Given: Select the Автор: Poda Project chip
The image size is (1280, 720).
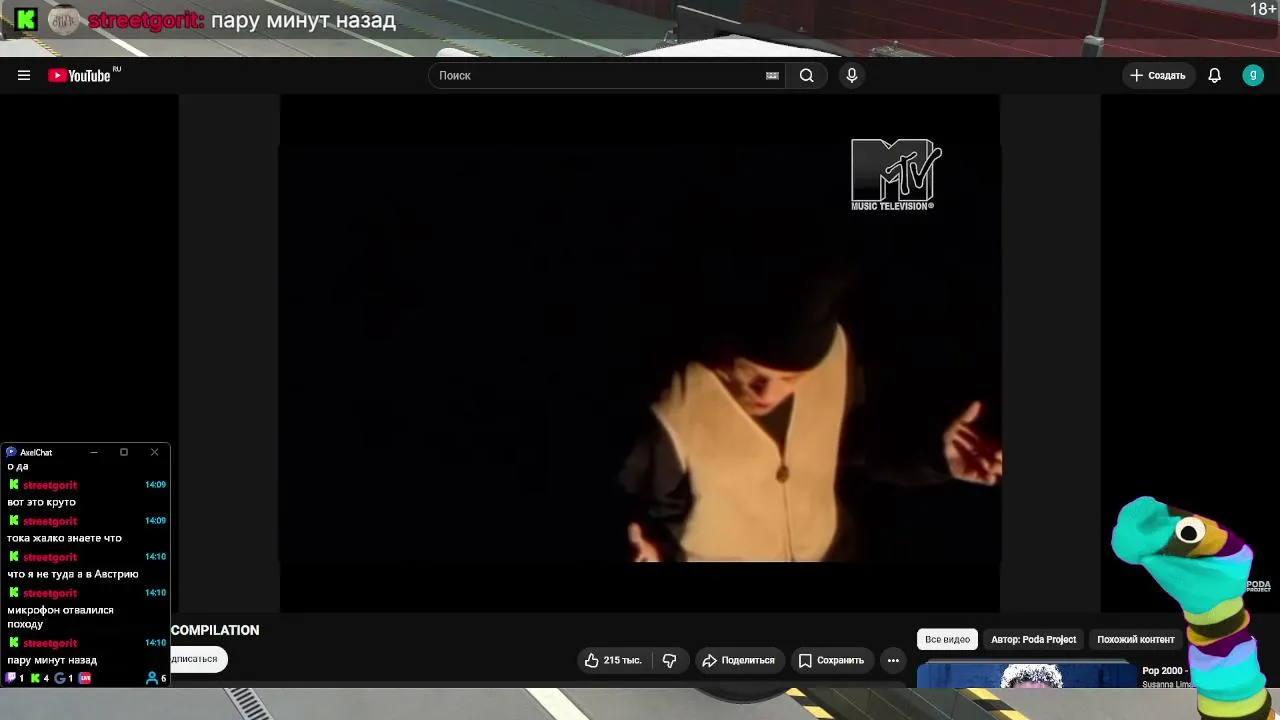Looking at the screenshot, I should click(x=1033, y=639).
